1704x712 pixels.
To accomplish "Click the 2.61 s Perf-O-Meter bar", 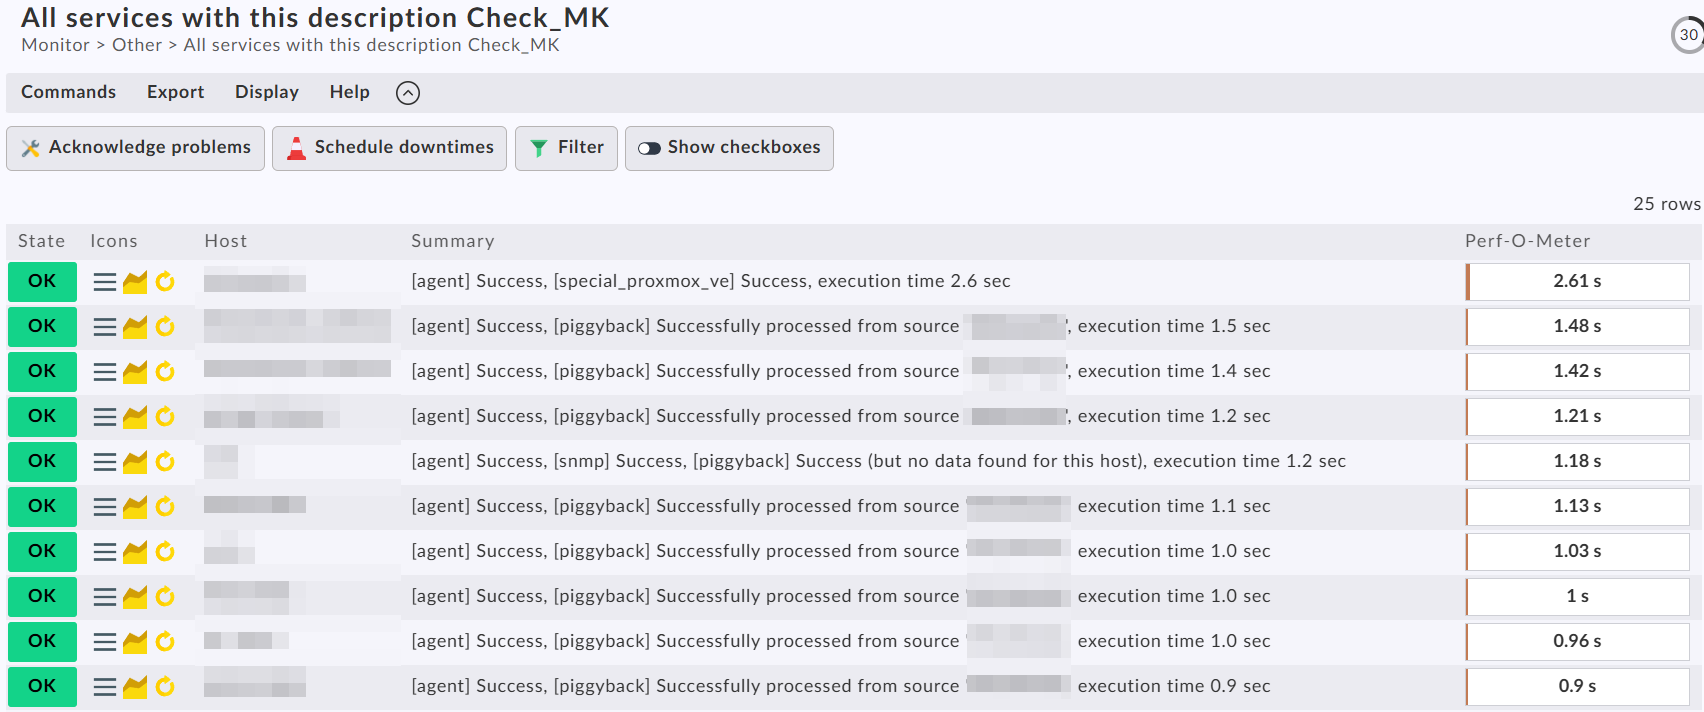I will [x=1577, y=282].
